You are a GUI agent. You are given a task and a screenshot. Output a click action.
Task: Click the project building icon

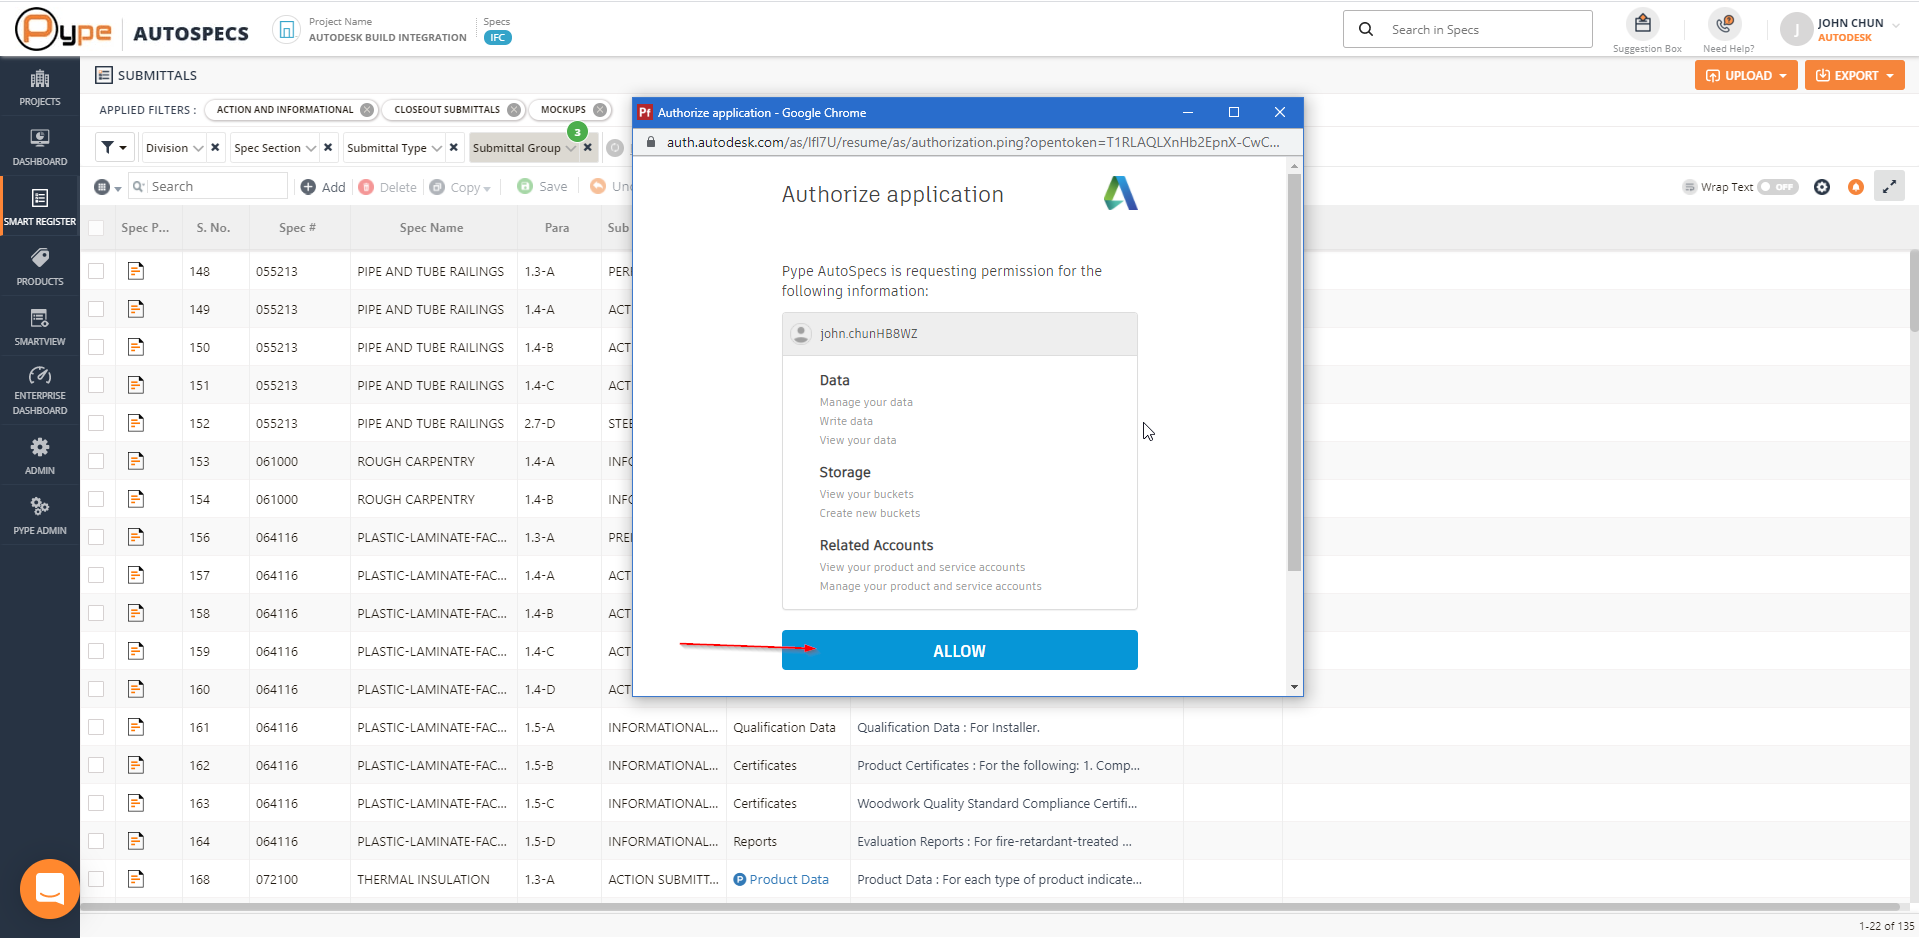286,30
